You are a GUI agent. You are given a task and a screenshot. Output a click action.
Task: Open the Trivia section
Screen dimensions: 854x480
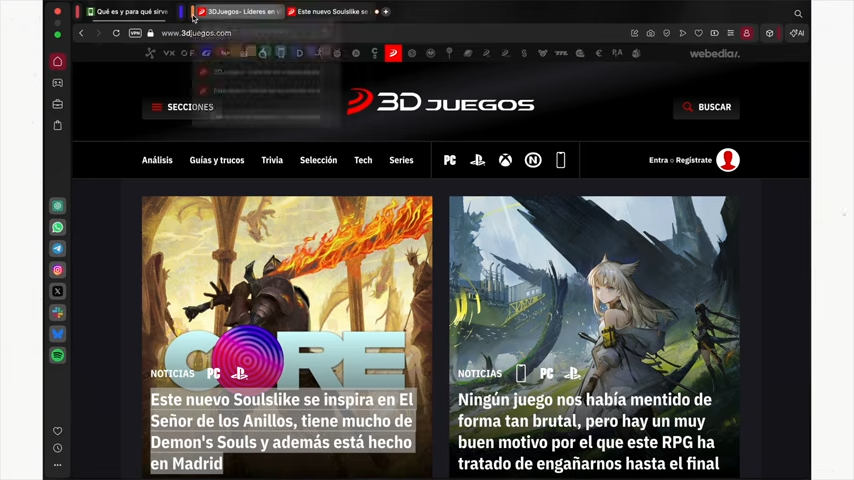[x=272, y=160]
